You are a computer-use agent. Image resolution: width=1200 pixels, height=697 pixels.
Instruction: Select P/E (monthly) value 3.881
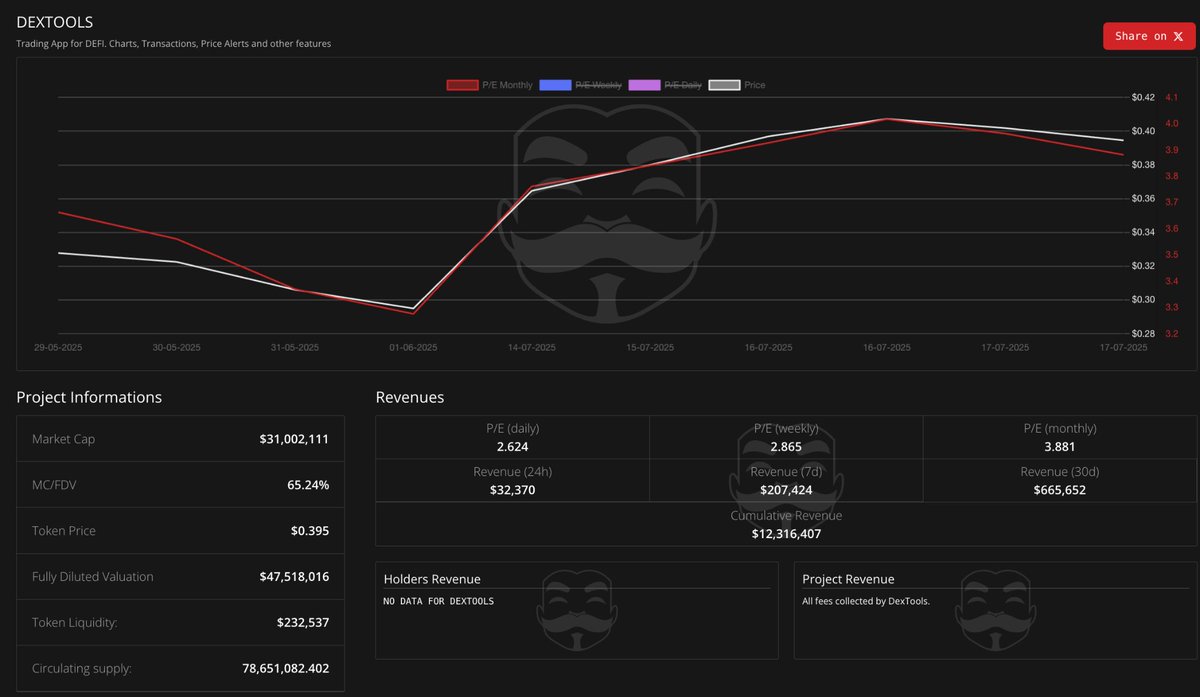[x=1059, y=447]
